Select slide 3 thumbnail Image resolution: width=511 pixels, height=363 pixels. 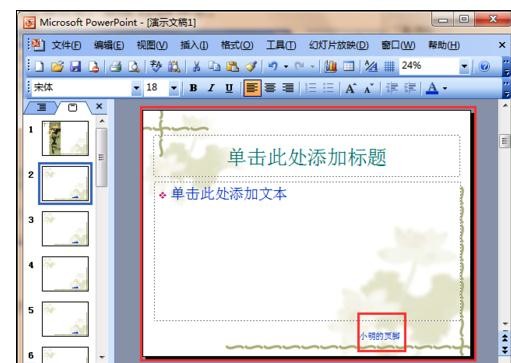tap(65, 229)
